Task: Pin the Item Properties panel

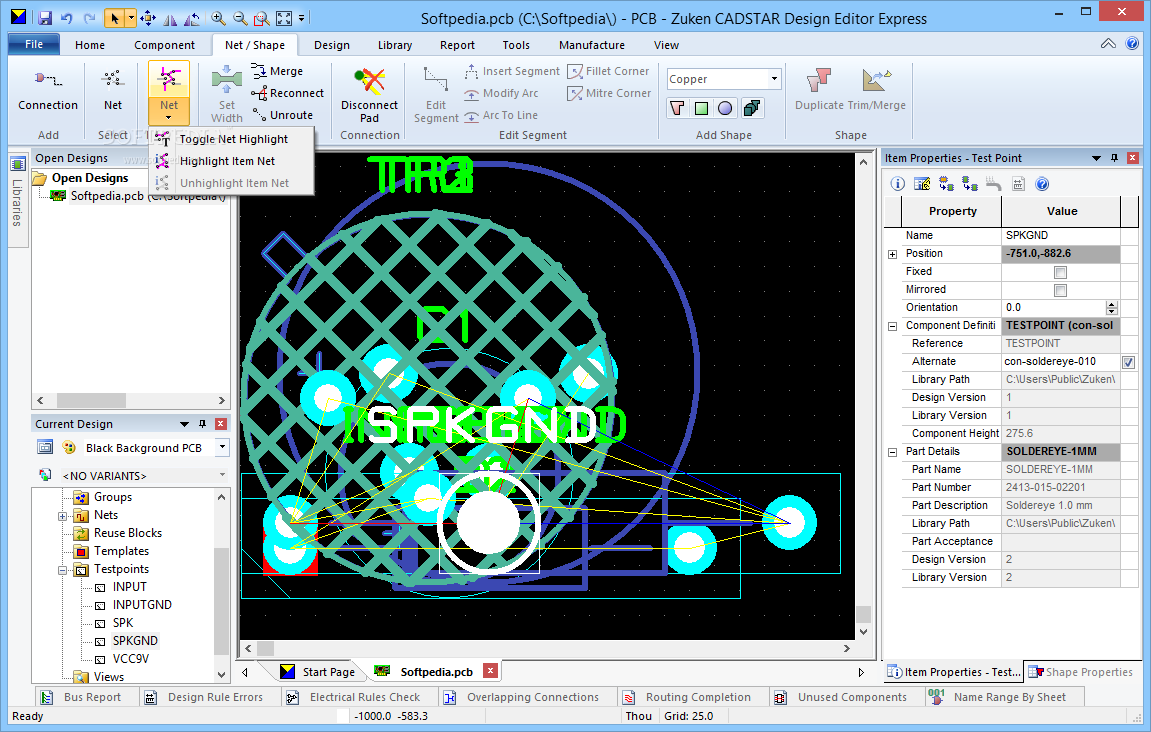Action: click(x=1114, y=158)
